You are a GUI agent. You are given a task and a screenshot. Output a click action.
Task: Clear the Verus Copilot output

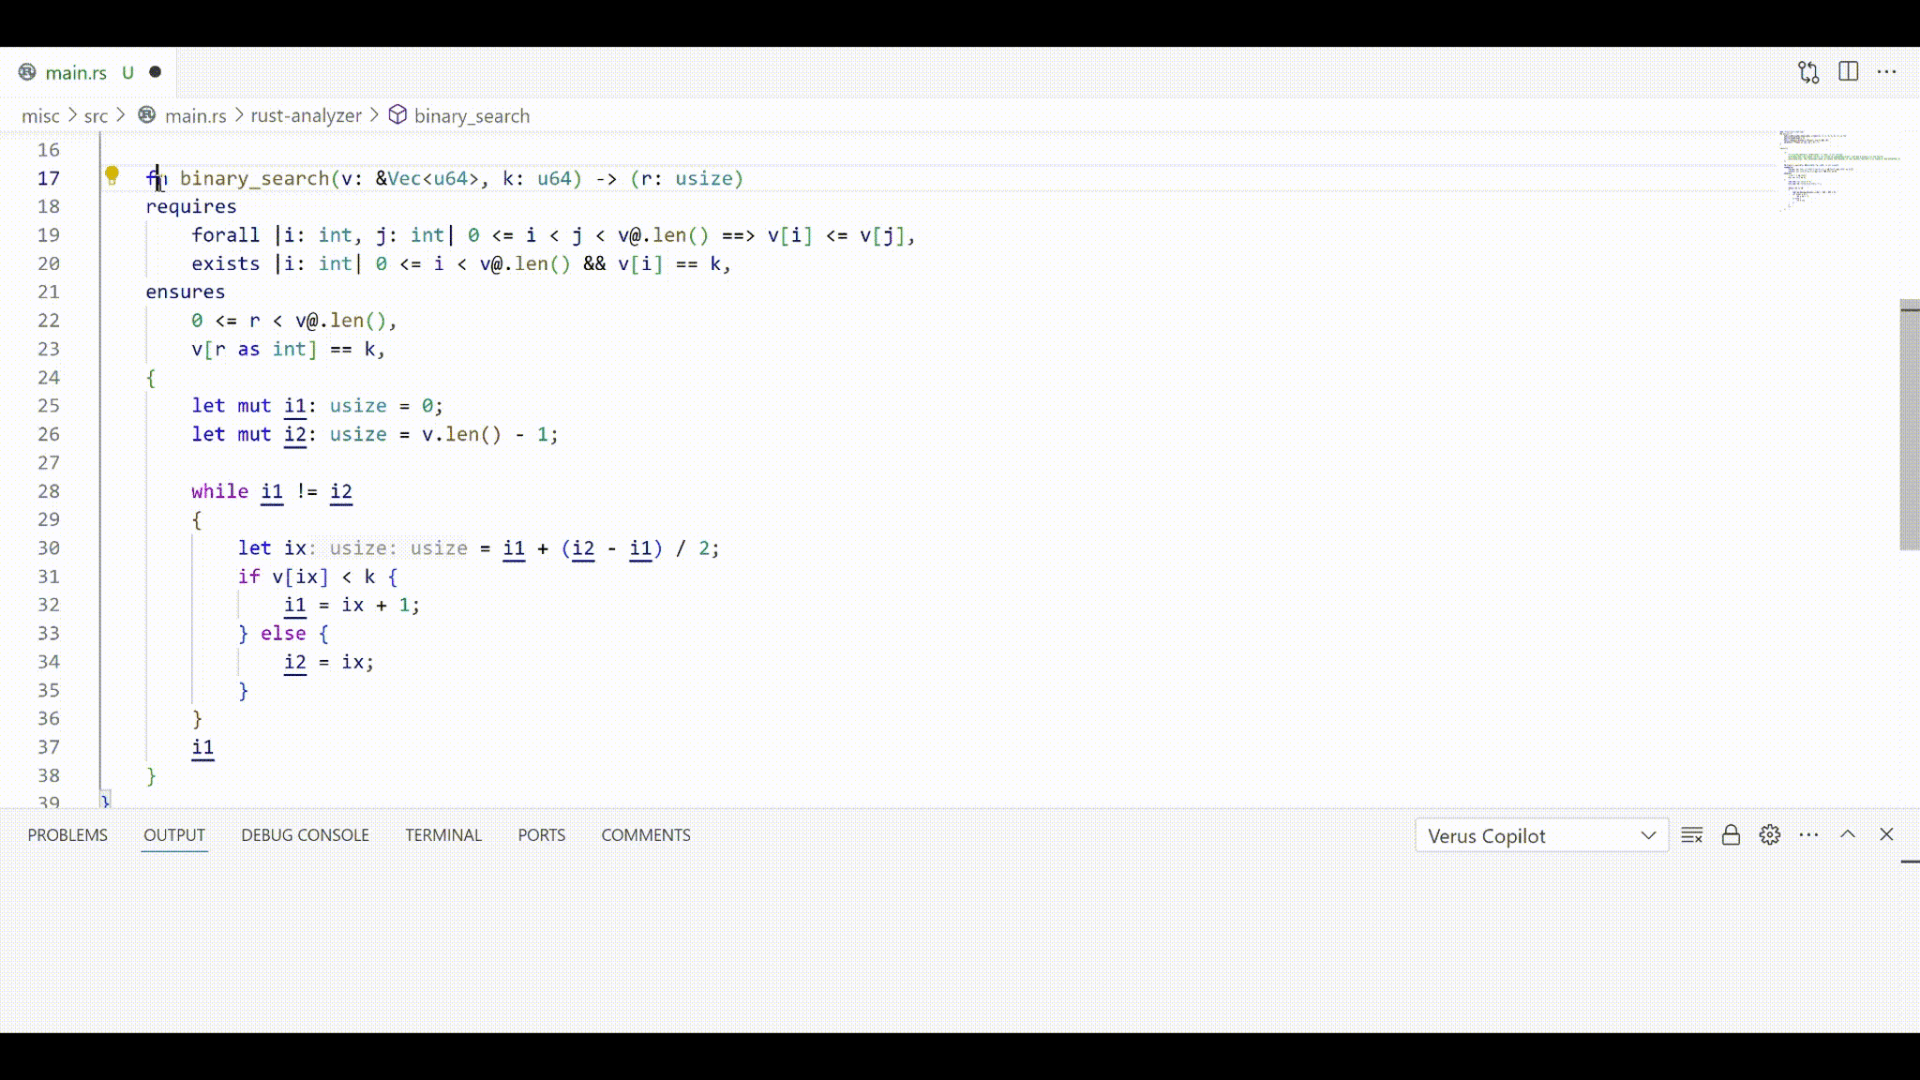coord(1692,835)
